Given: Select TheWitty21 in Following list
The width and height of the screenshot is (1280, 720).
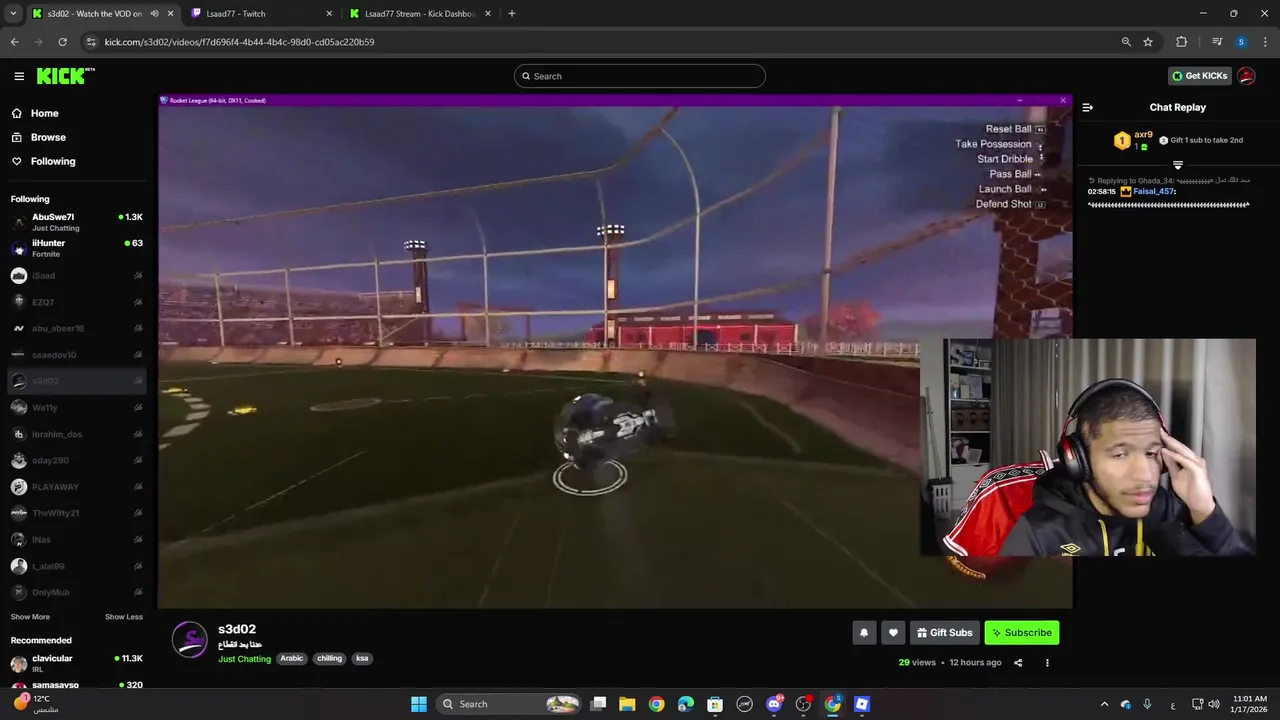Looking at the screenshot, I should [77, 513].
